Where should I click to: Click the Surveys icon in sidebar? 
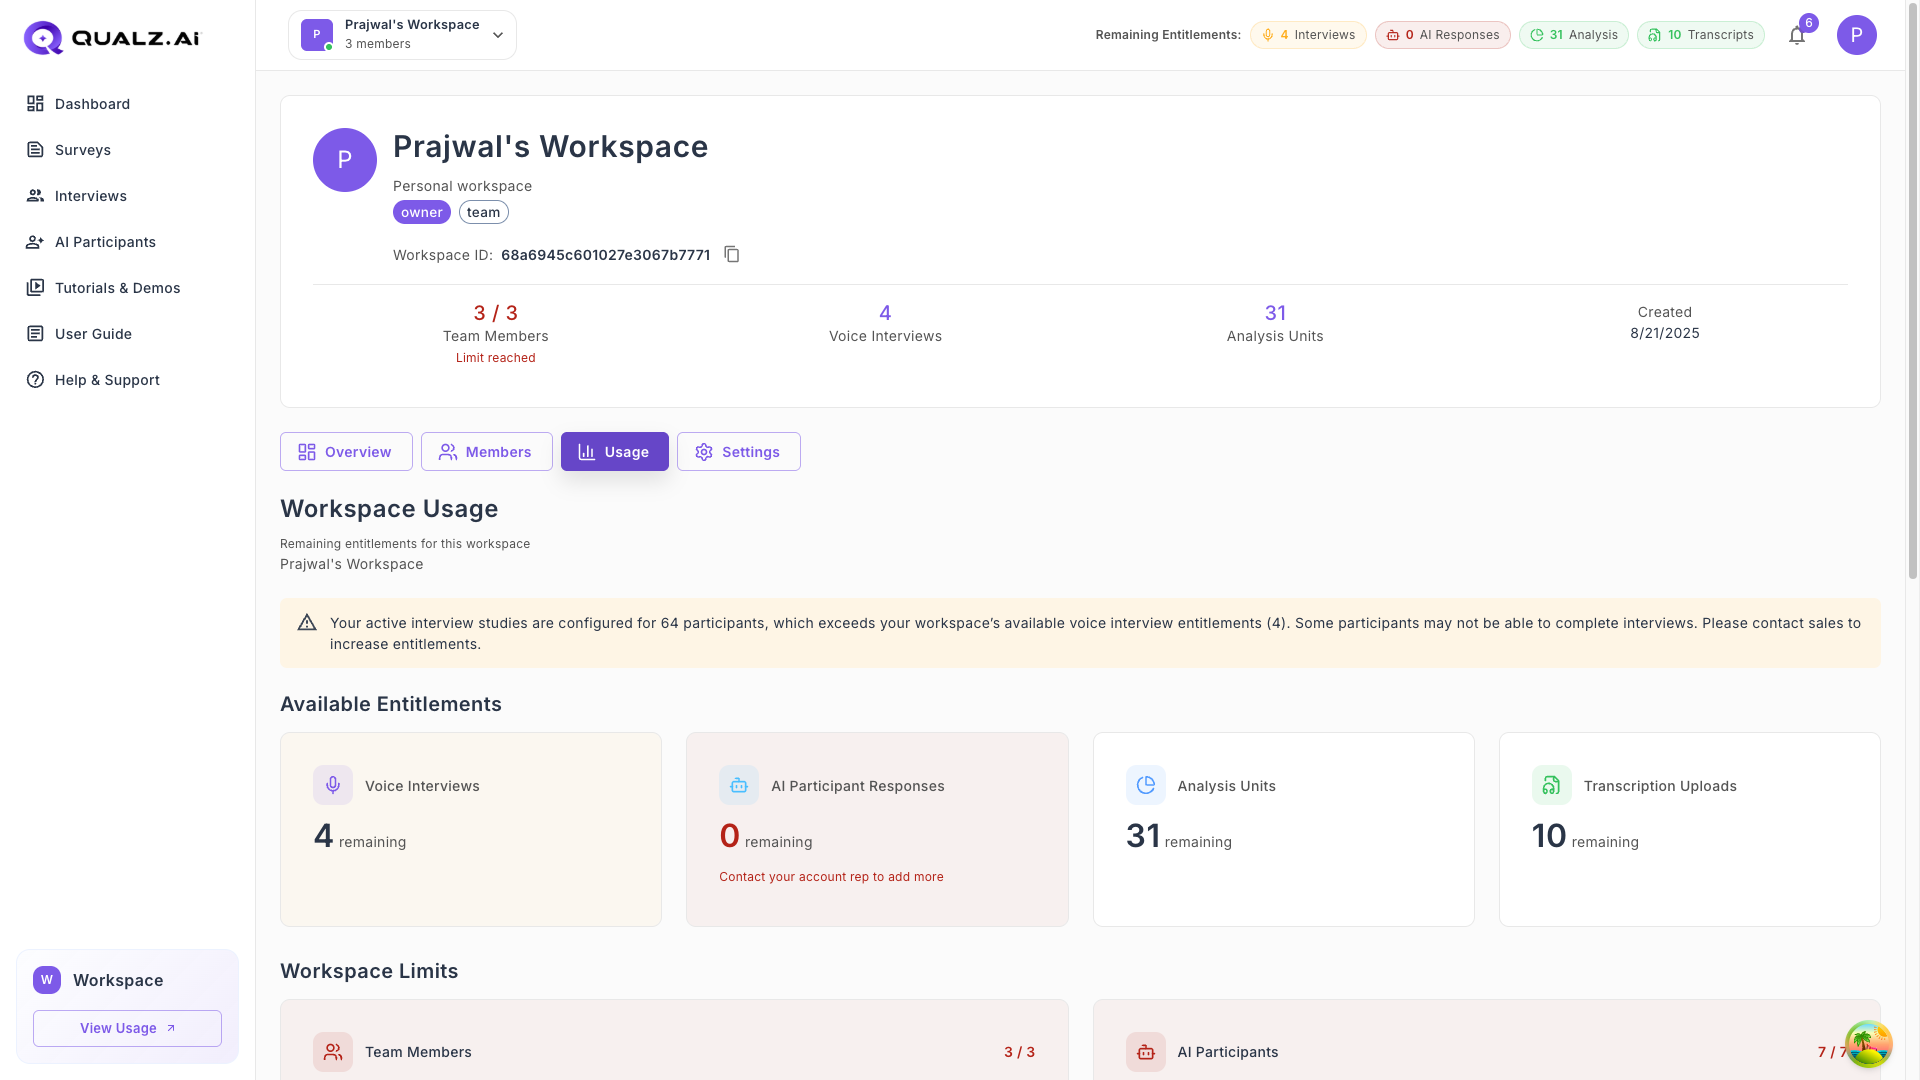click(x=36, y=149)
